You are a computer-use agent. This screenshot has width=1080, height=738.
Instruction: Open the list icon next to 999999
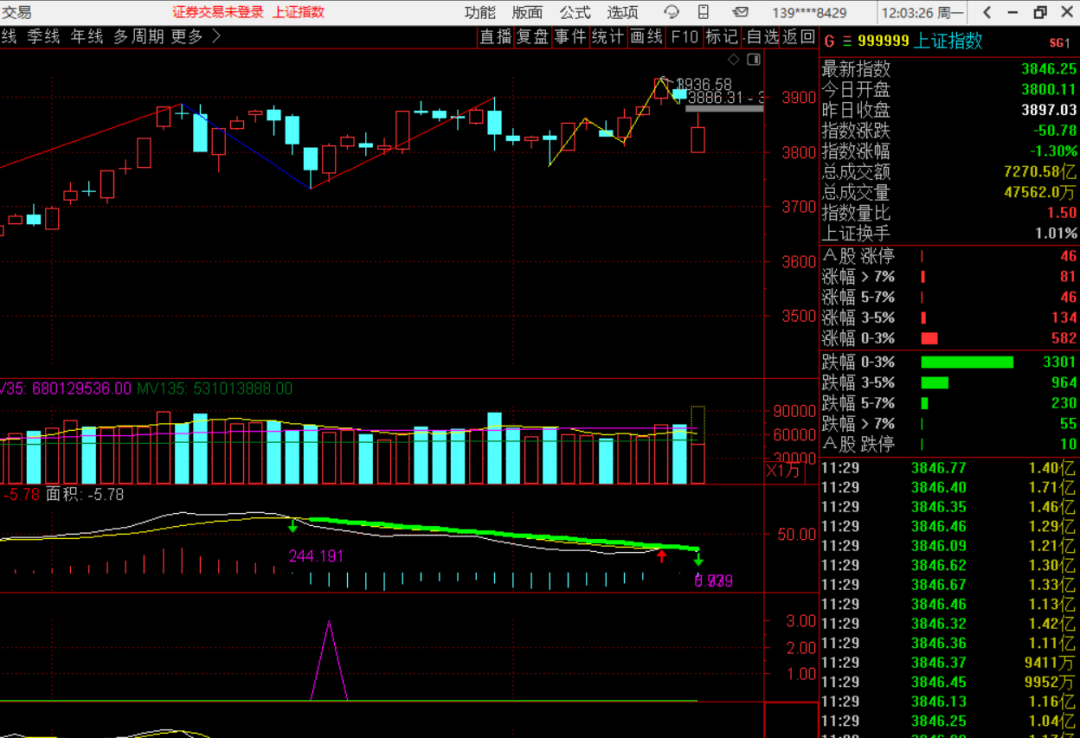point(847,41)
